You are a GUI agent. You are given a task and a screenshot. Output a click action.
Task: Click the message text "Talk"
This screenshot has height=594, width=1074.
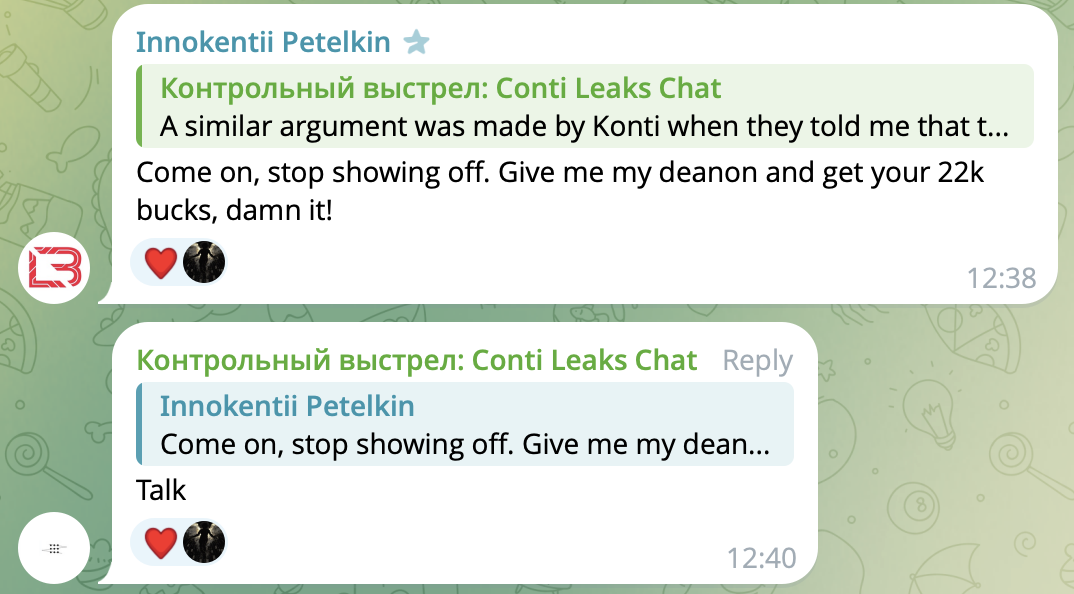pyautogui.click(x=162, y=490)
